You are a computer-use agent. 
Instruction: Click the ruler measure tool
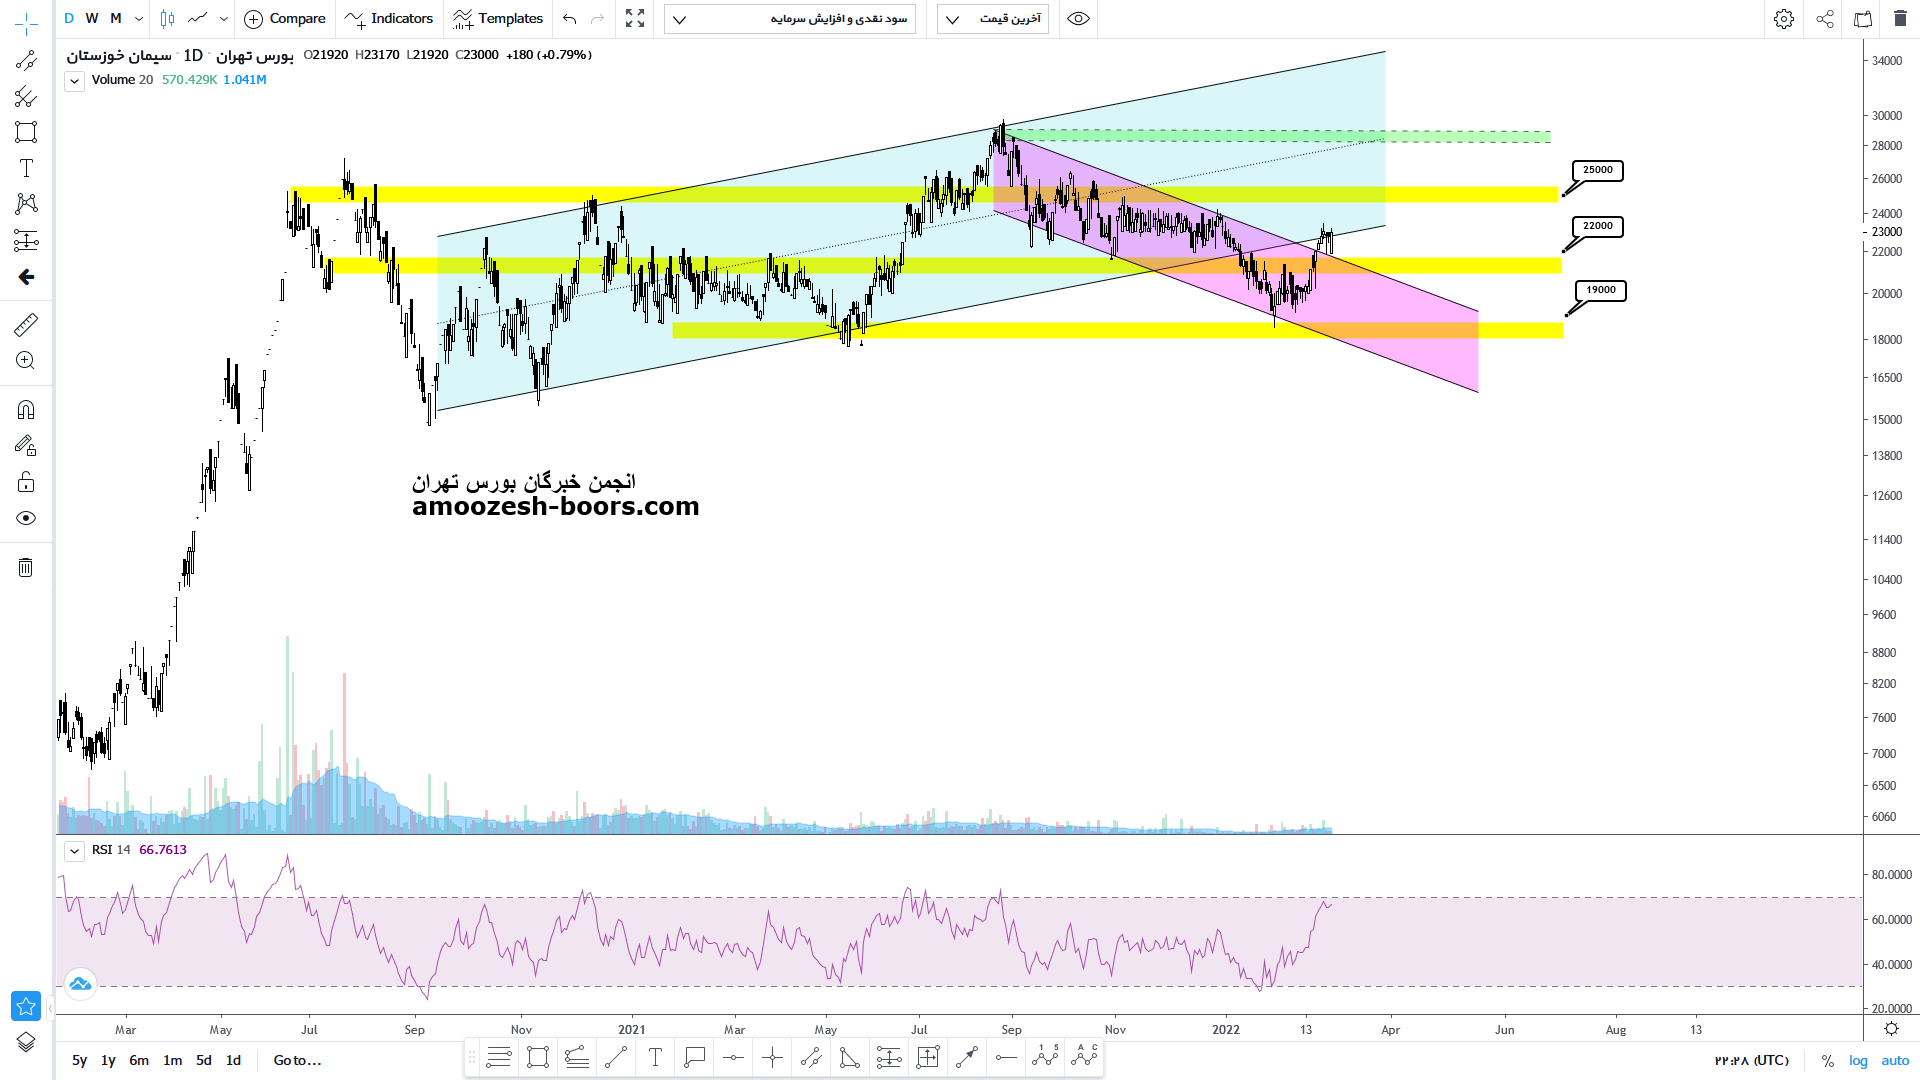coord(26,324)
